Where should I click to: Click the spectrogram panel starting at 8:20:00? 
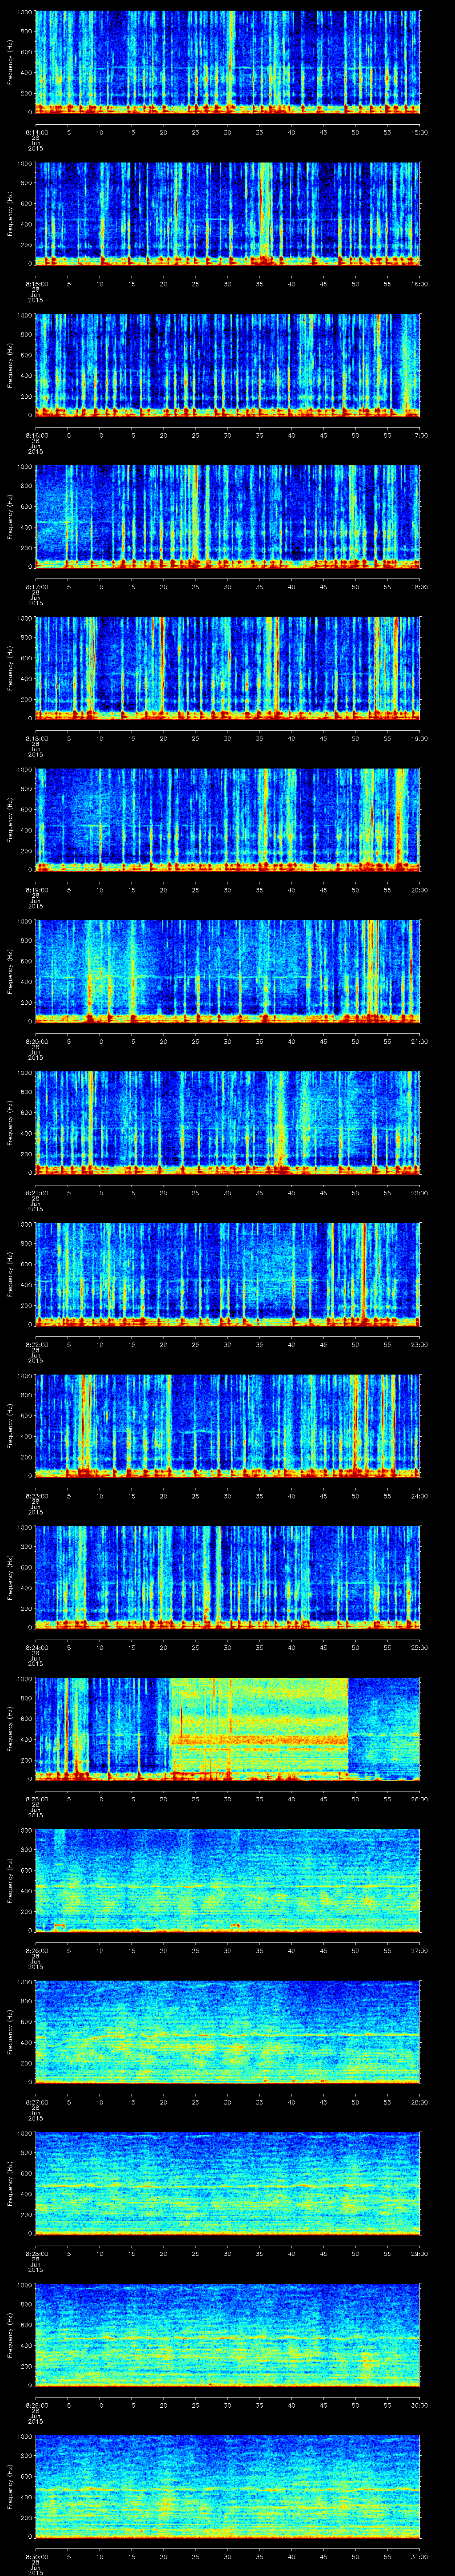click(228, 971)
